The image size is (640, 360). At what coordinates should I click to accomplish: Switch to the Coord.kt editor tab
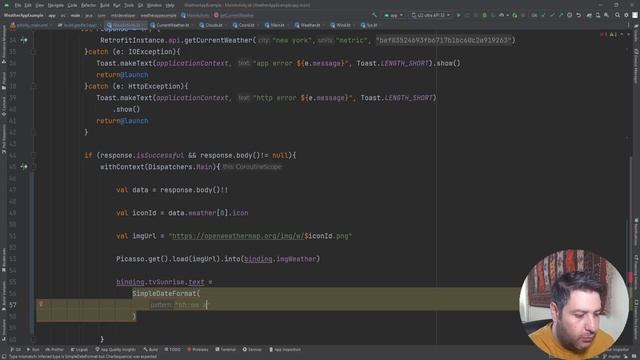244,25
